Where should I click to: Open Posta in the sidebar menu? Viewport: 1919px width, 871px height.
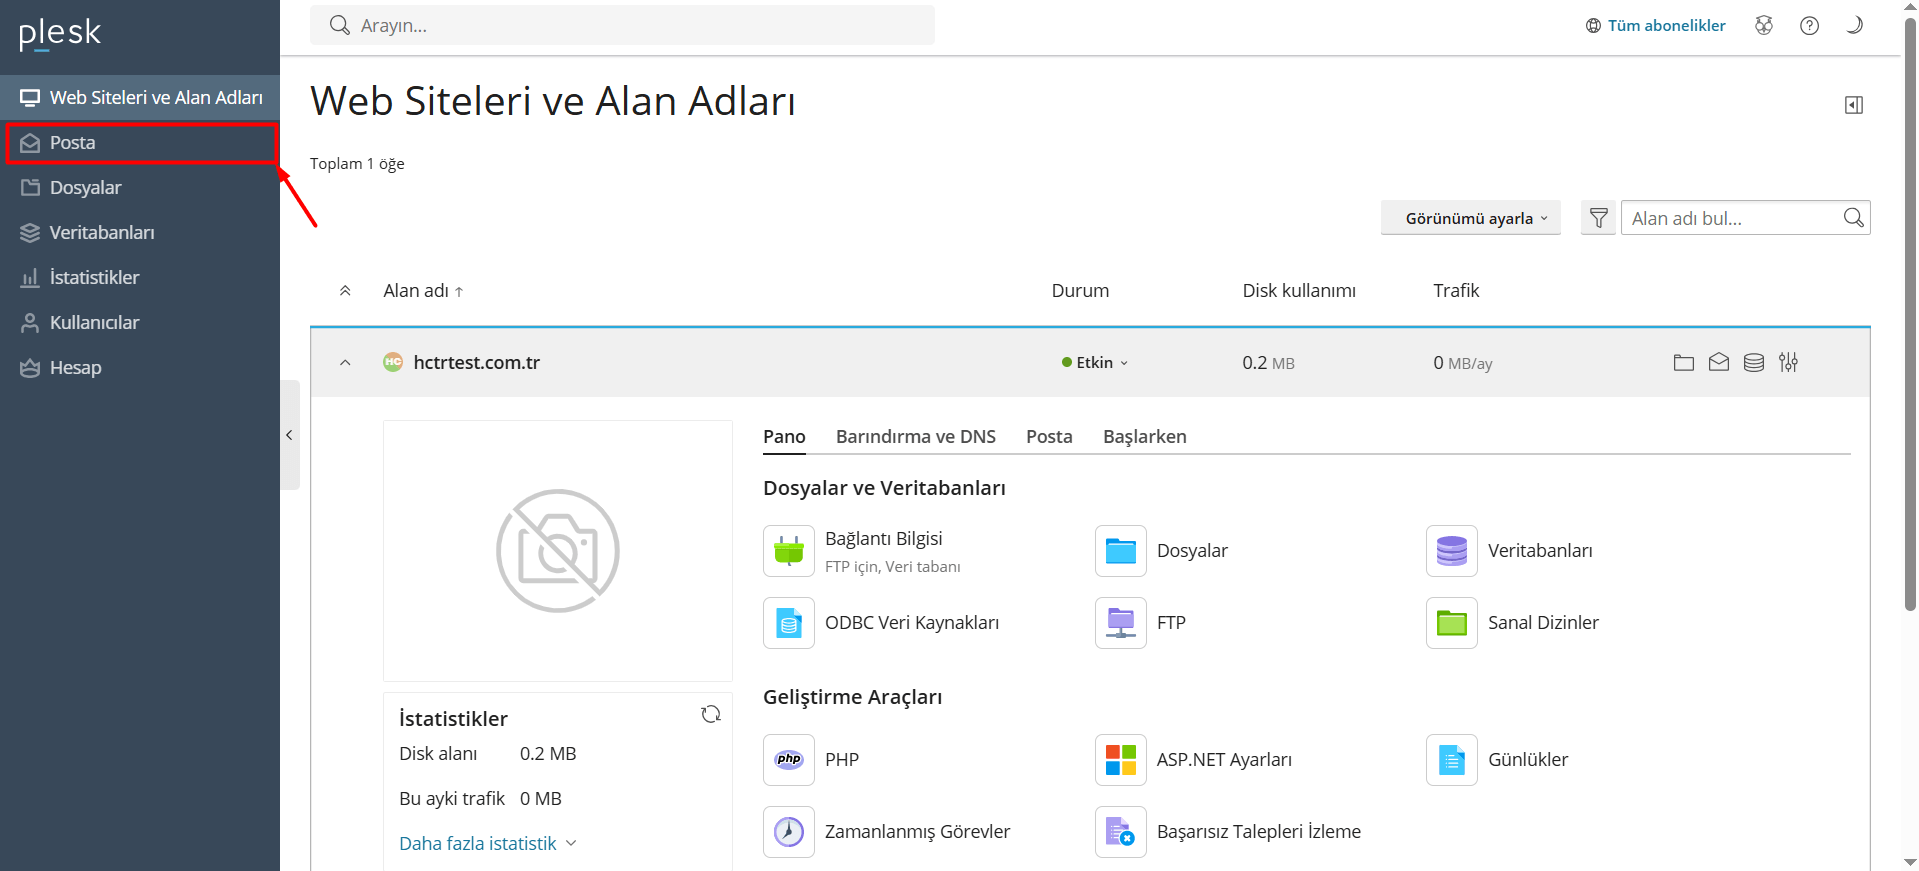point(140,143)
